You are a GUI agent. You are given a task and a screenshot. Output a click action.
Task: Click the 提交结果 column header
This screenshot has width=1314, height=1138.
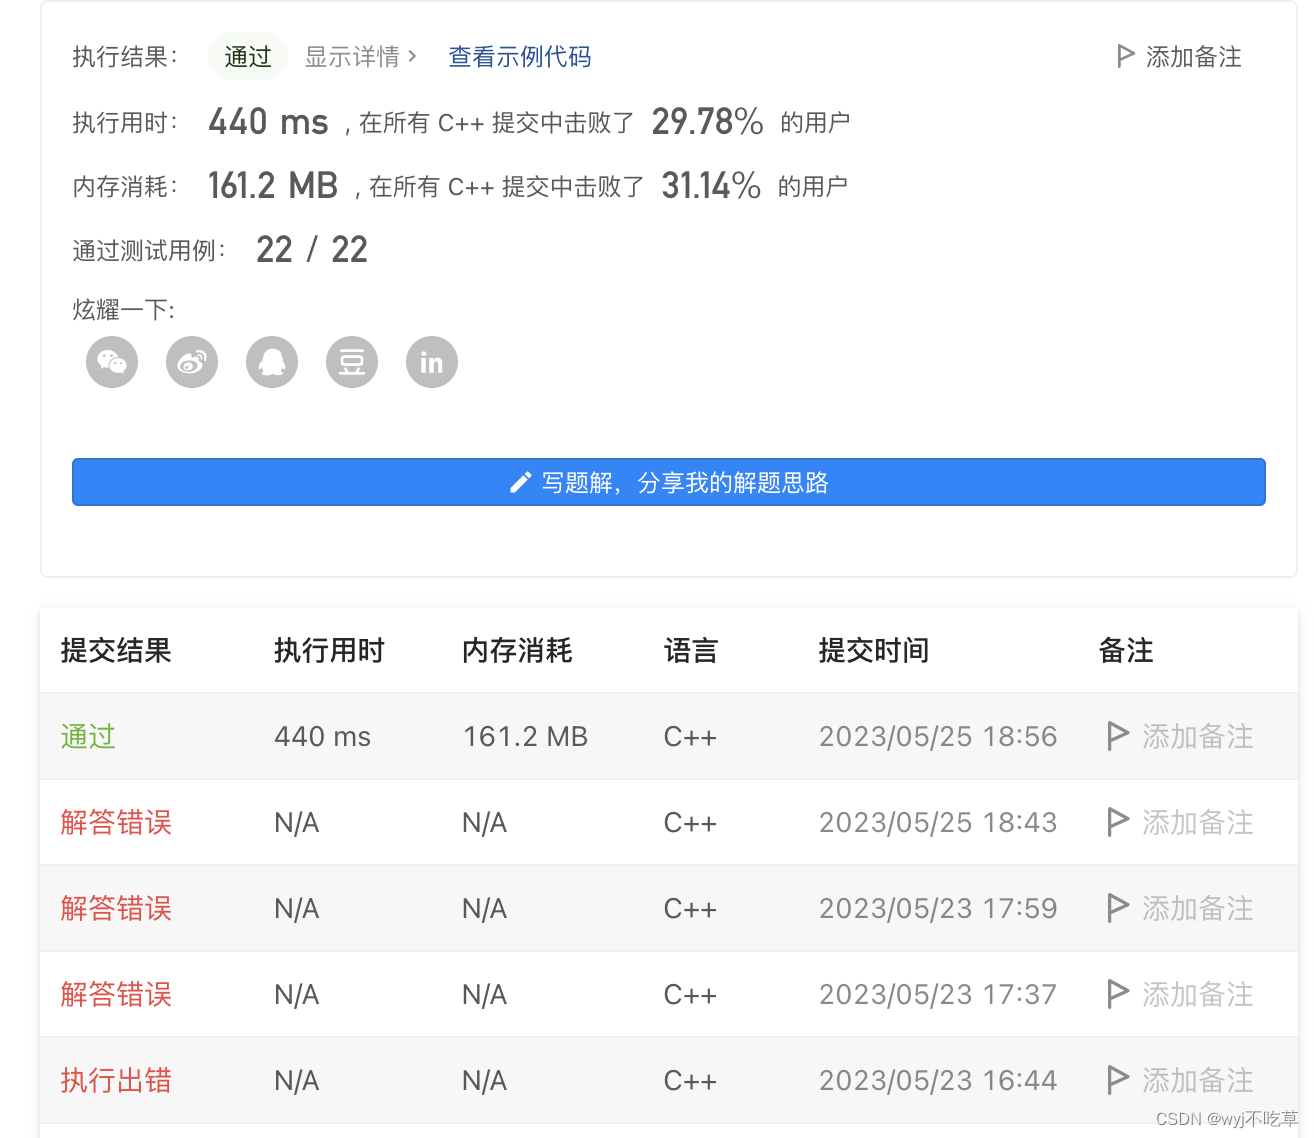coord(116,651)
